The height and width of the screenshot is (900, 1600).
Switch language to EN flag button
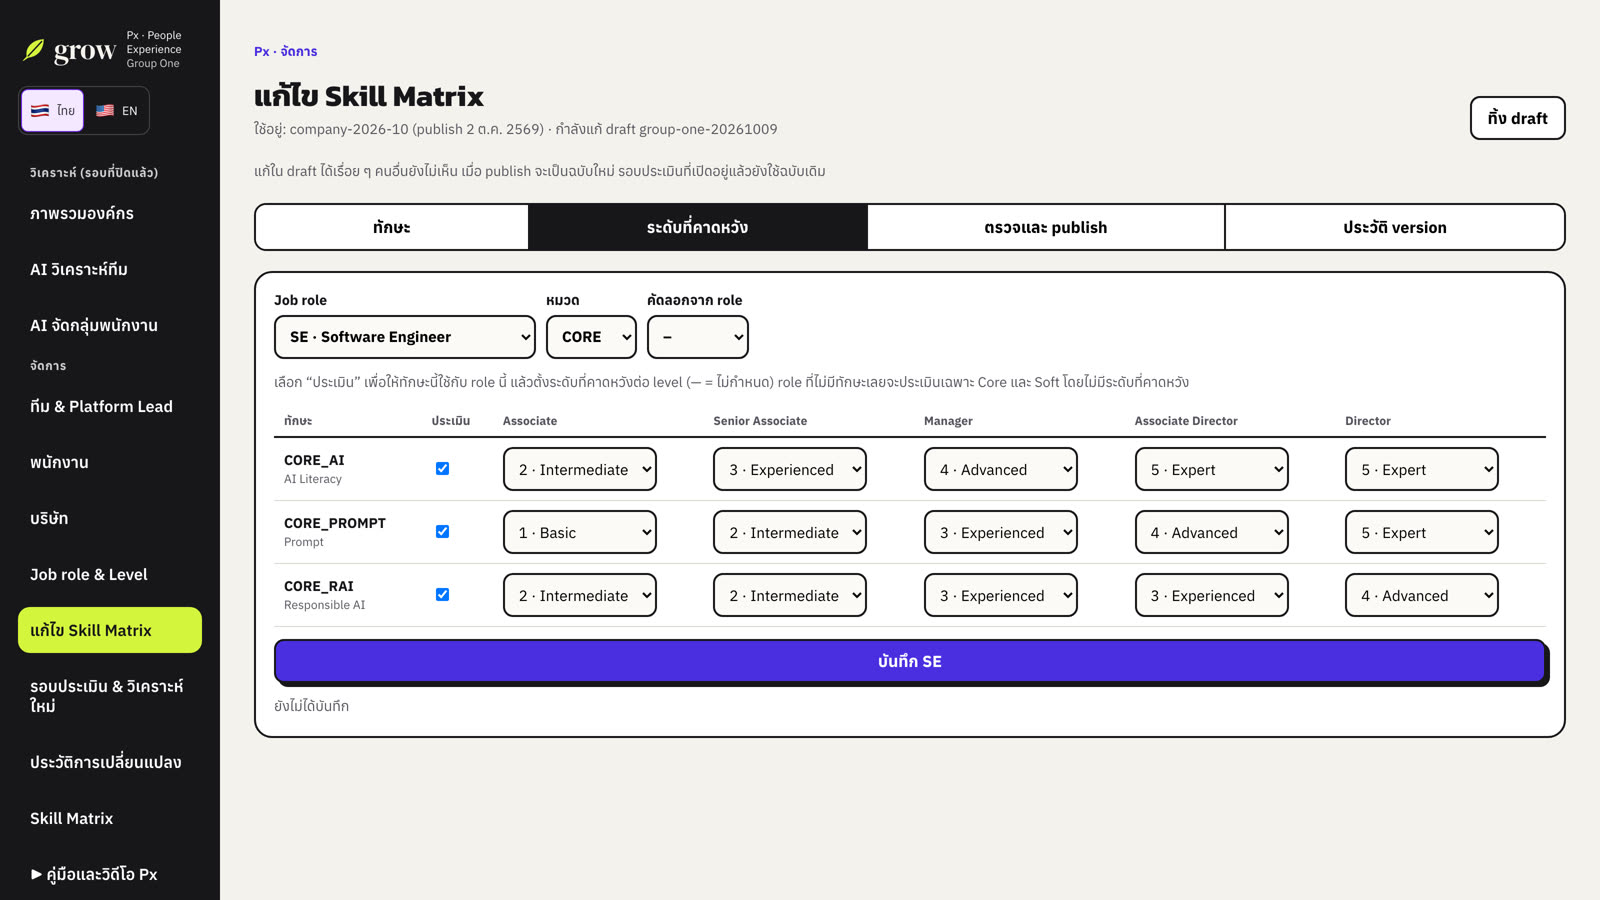[117, 110]
